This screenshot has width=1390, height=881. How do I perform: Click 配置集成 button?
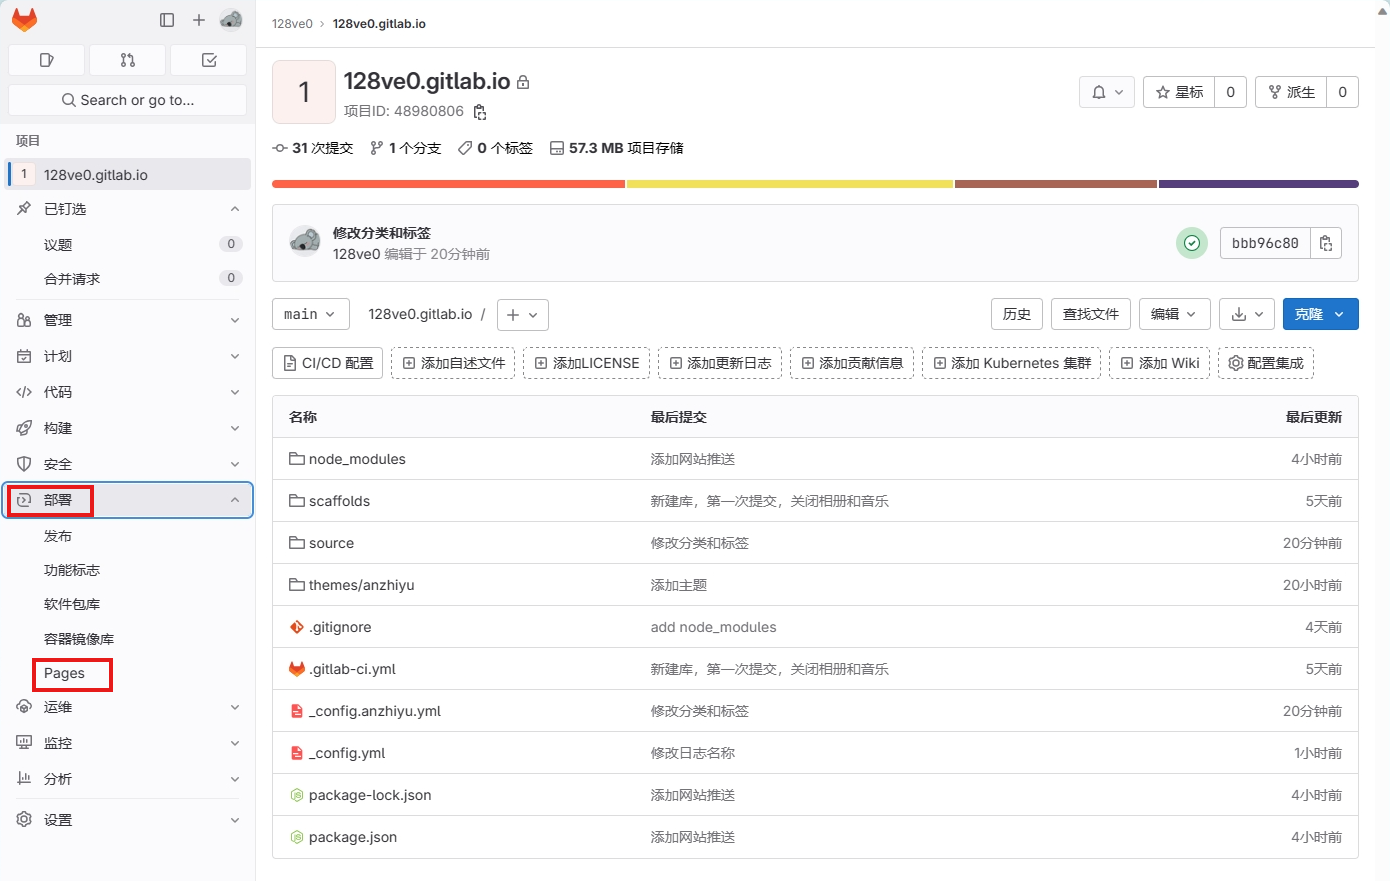click(x=1265, y=363)
